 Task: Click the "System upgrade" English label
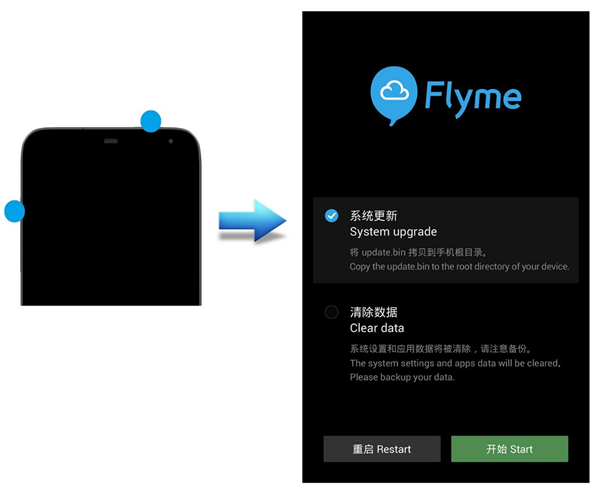click(393, 232)
